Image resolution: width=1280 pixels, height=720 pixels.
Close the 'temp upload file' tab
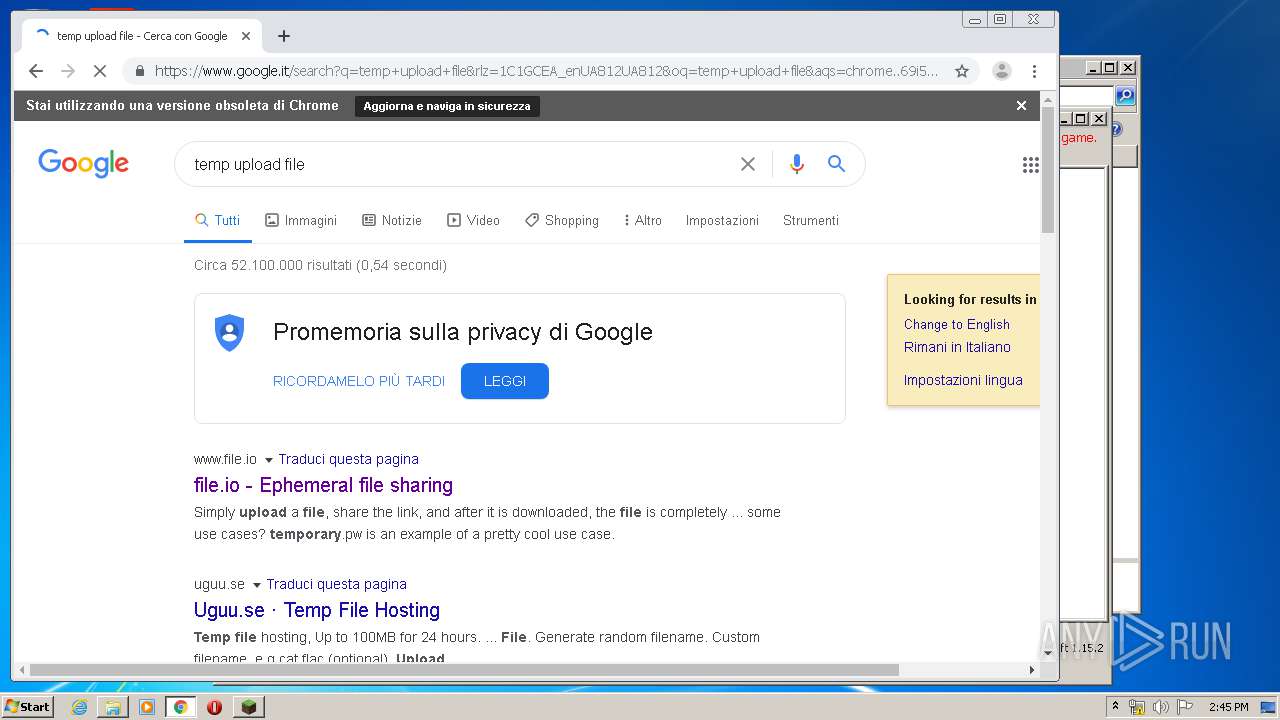pos(246,36)
